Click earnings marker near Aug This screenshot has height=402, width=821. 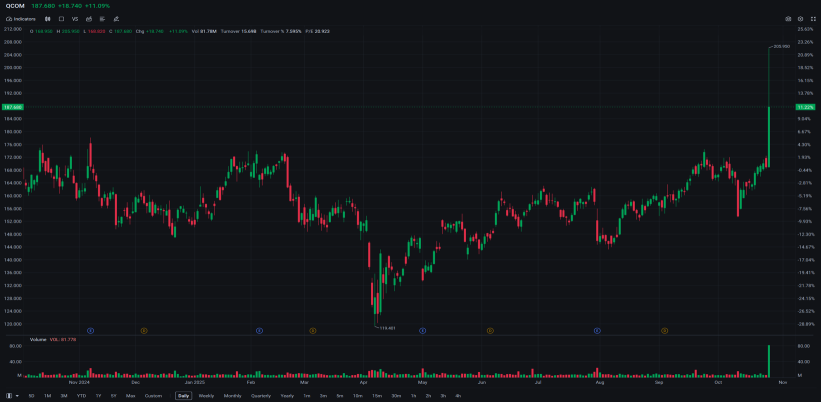pyautogui.click(x=597, y=330)
